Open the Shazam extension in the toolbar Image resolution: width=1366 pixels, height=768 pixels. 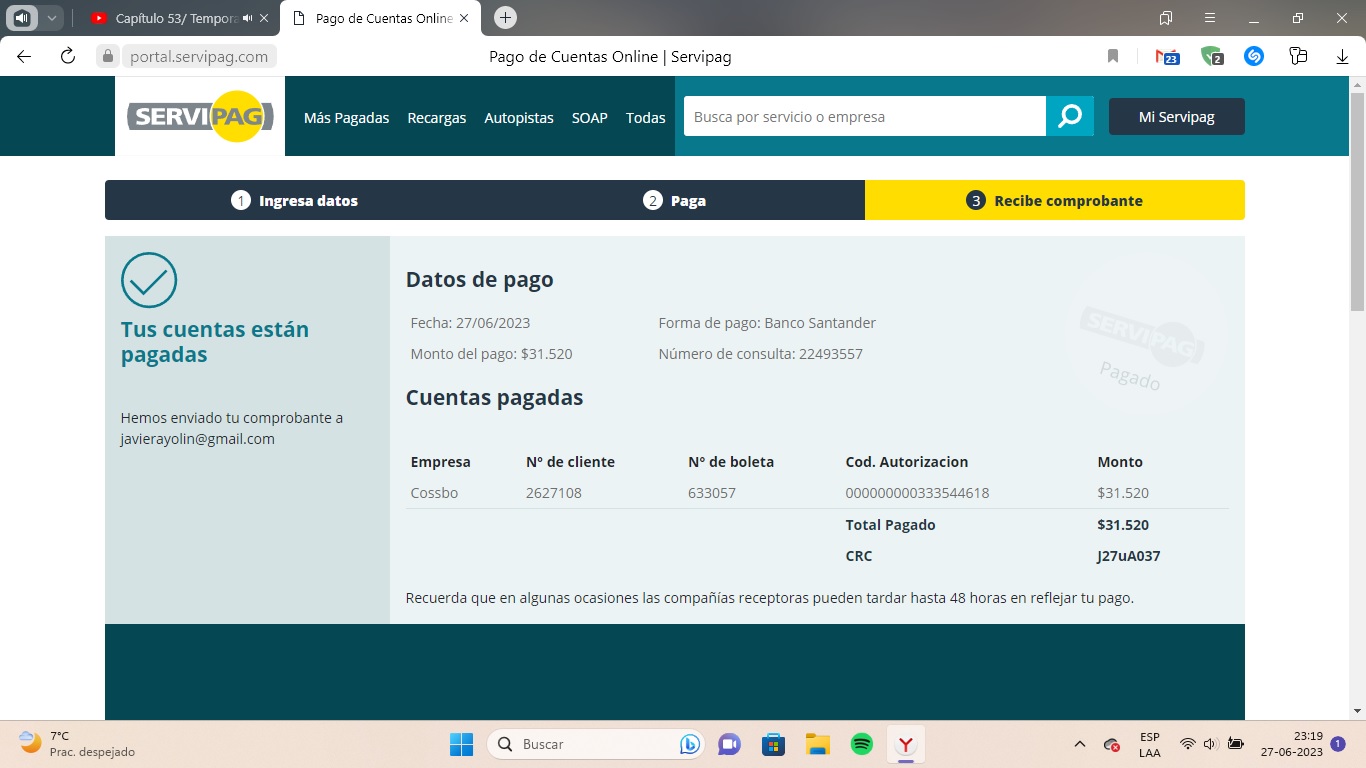point(1254,56)
